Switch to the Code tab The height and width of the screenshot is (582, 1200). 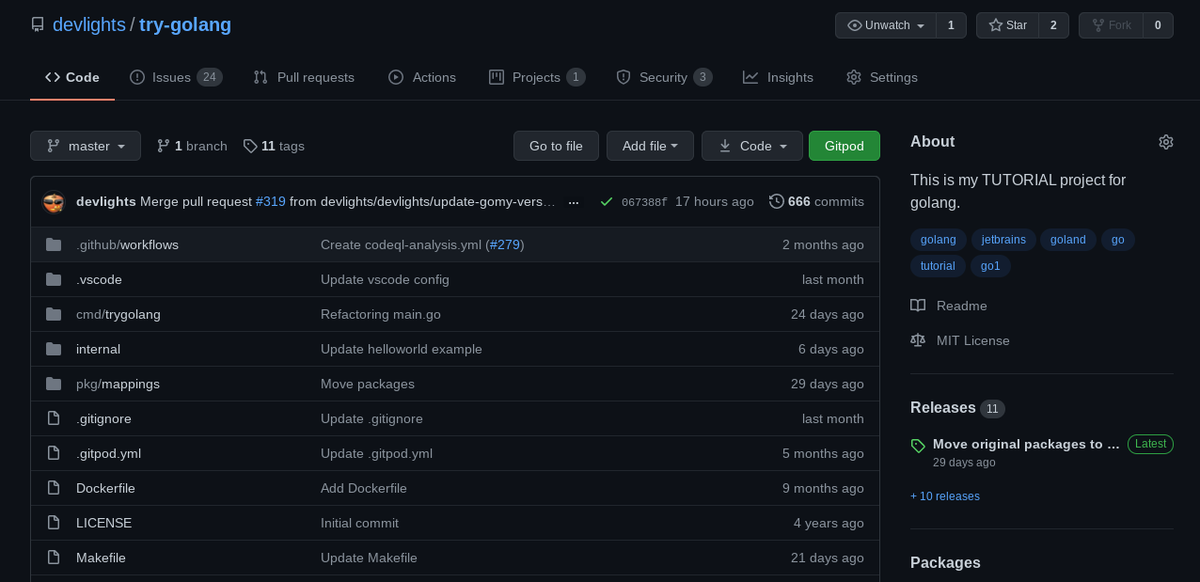pos(72,77)
